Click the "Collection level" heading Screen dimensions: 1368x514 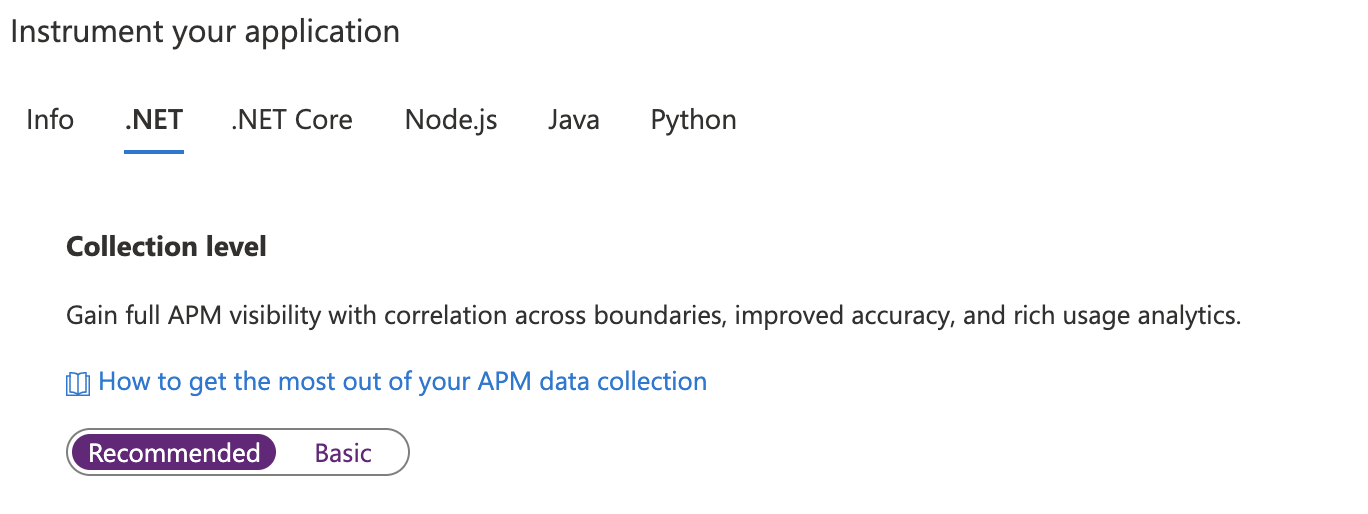click(166, 246)
